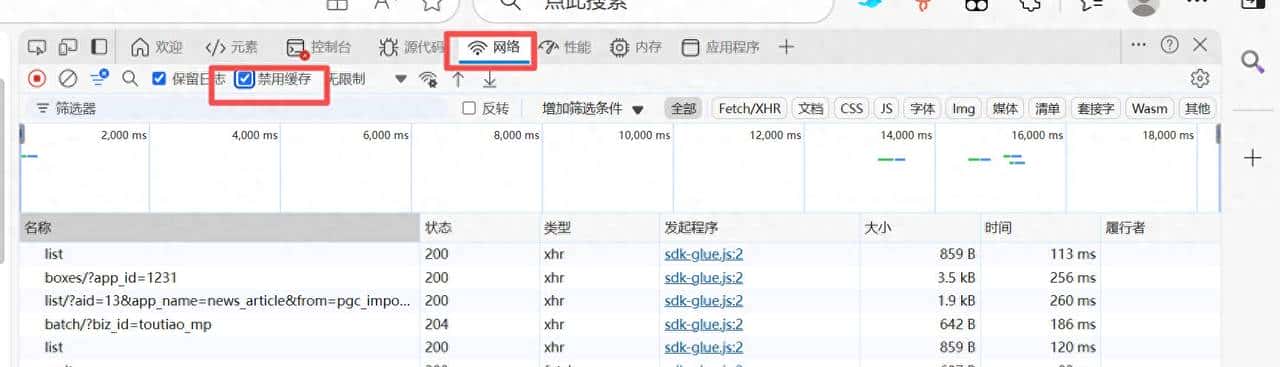Add more tools with plus icon
This screenshot has width=1280, height=367.
tap(787, 47)
